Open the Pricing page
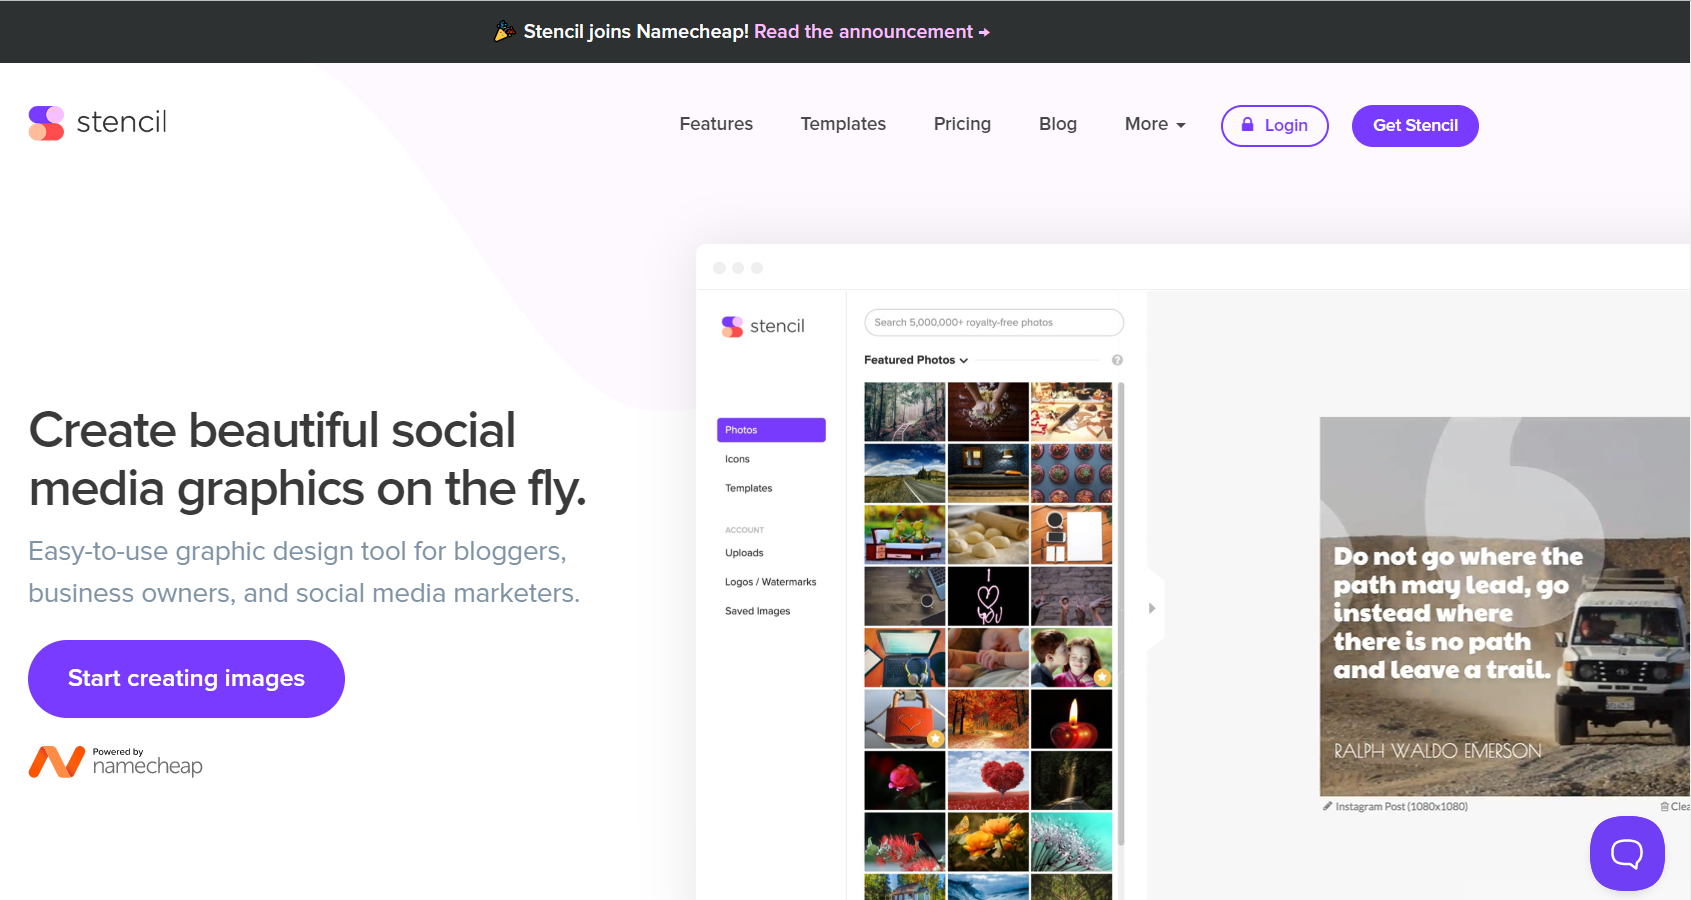This screenshot has height=900, width=1691. 962,124
